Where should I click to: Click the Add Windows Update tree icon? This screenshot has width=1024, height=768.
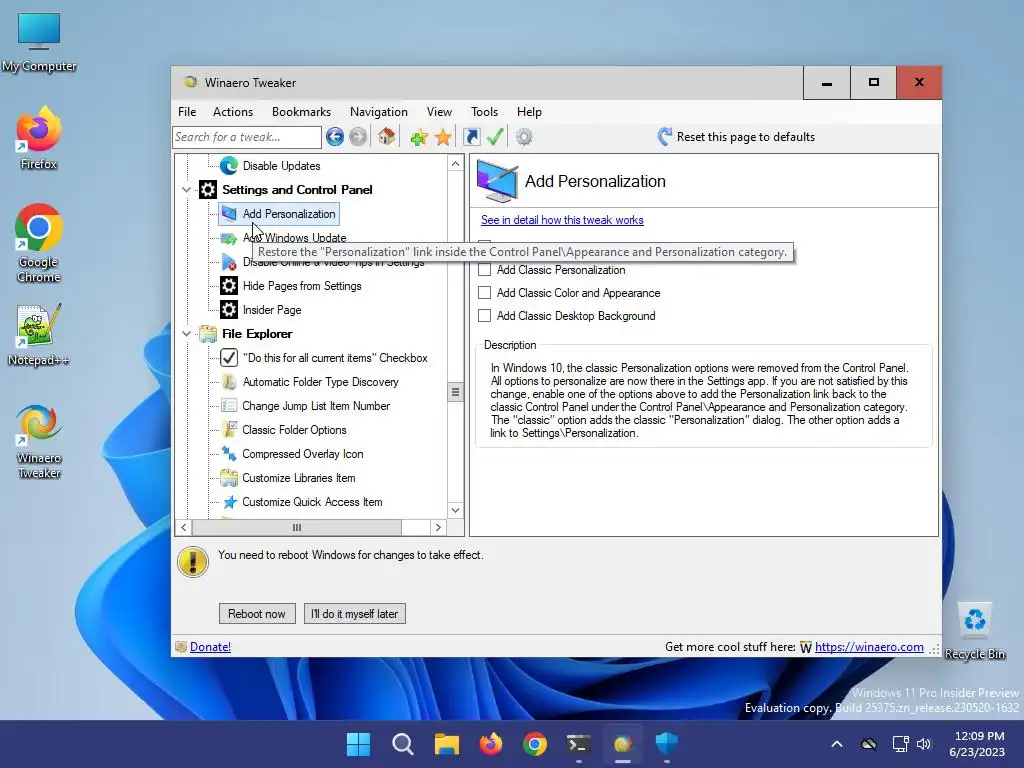[229, 238]
